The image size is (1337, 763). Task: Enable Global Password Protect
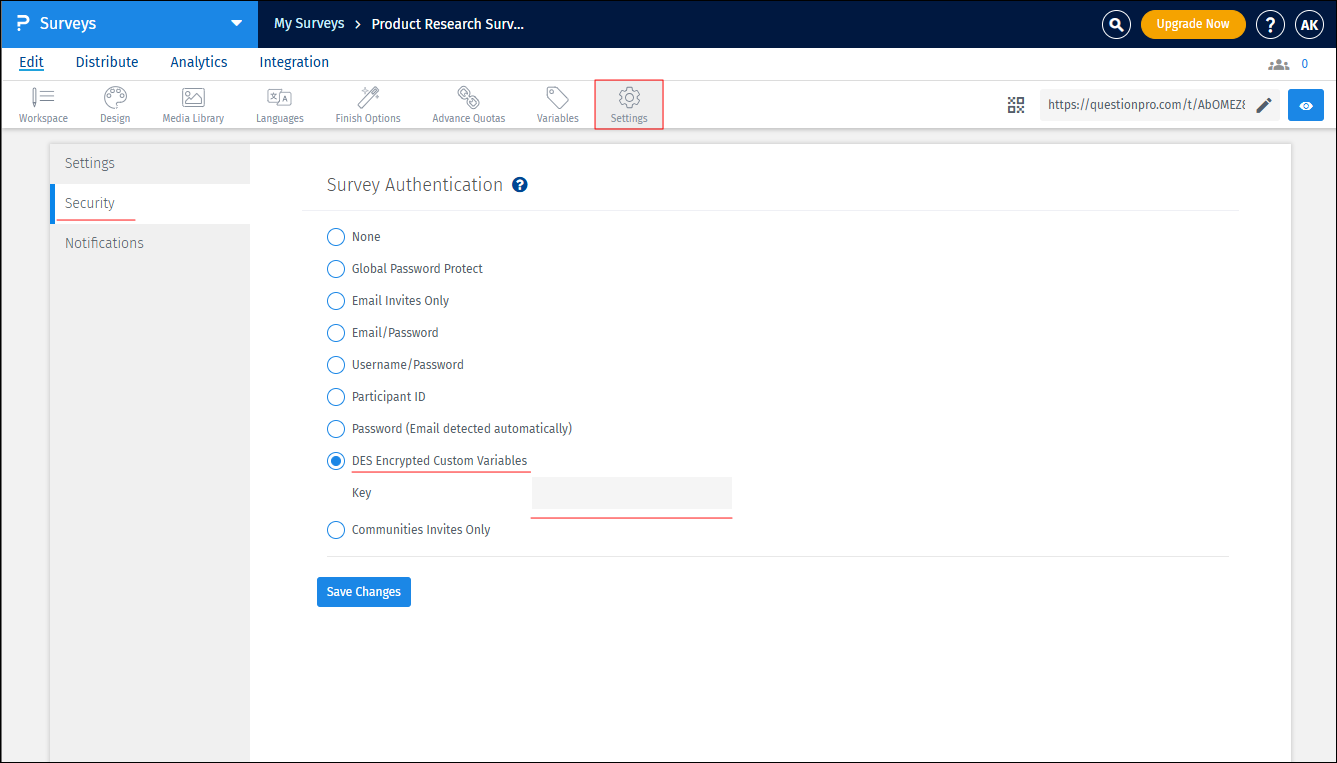(335, 268)
